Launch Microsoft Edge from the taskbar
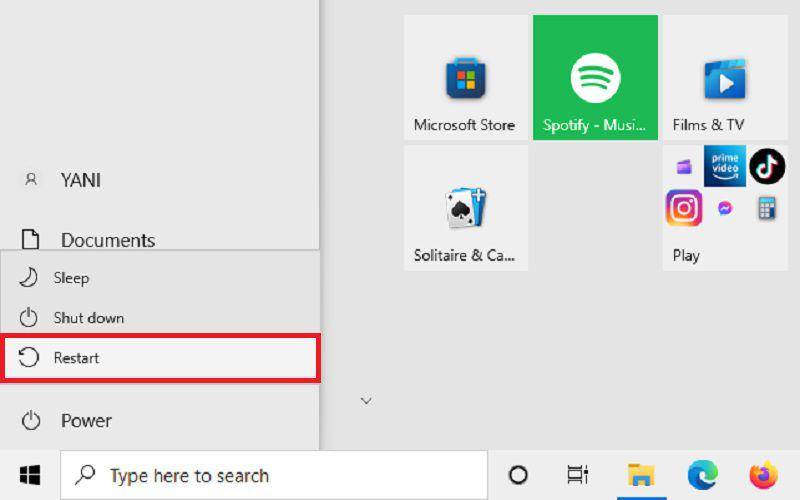 pyautogui.click(x=703, y=475)
